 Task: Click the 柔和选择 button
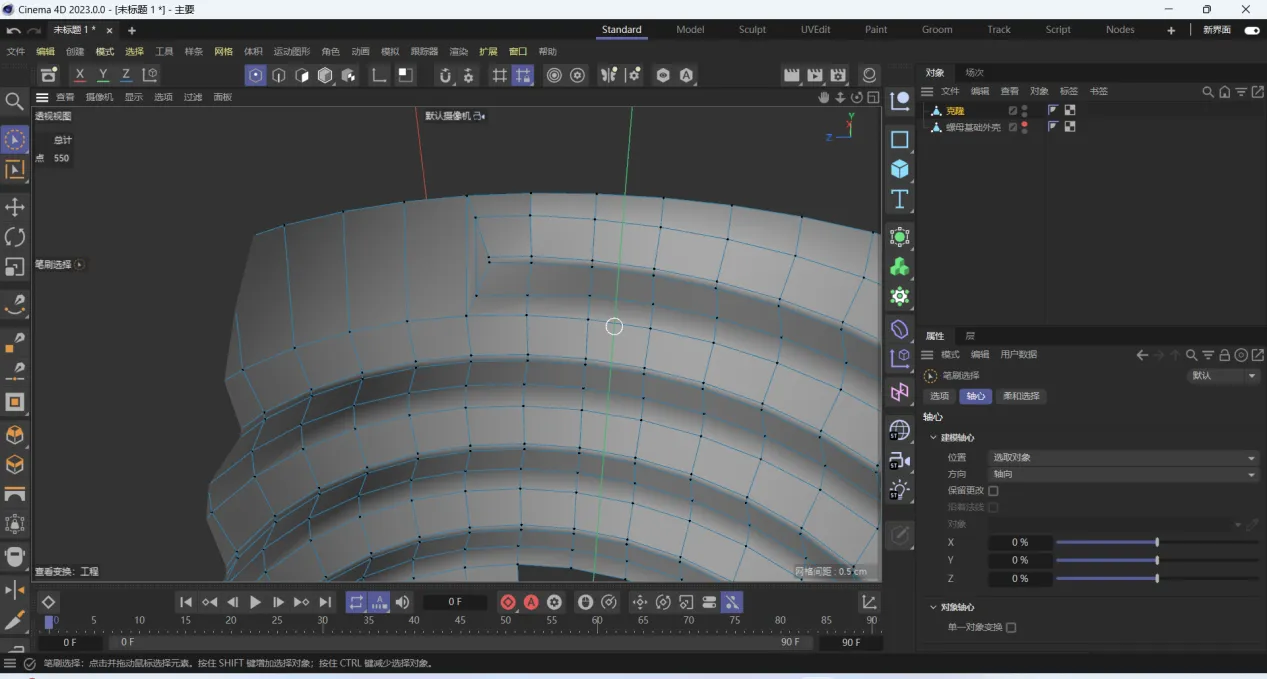pos(1021,396)
